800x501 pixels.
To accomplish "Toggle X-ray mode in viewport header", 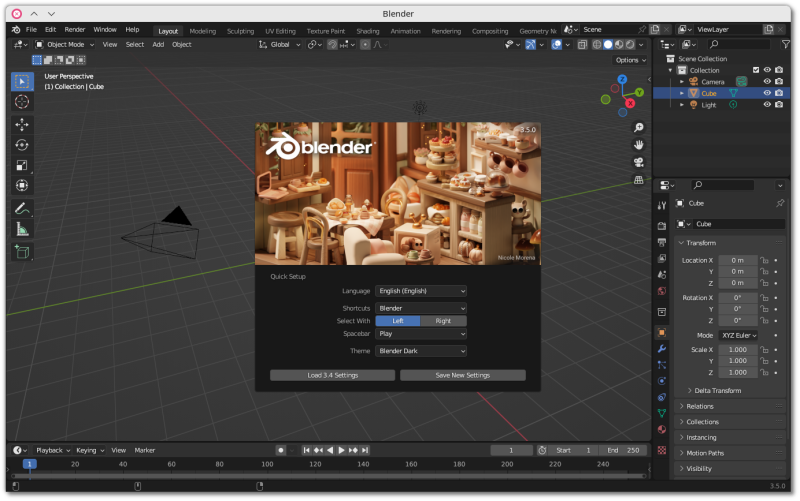I will click(582, 45).
